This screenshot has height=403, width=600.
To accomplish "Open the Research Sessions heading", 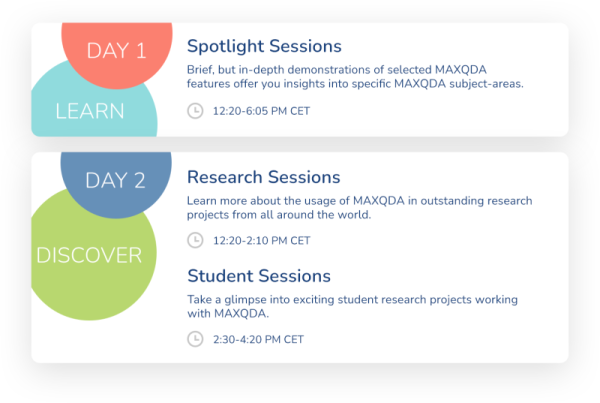I will (x=263, y=178).
